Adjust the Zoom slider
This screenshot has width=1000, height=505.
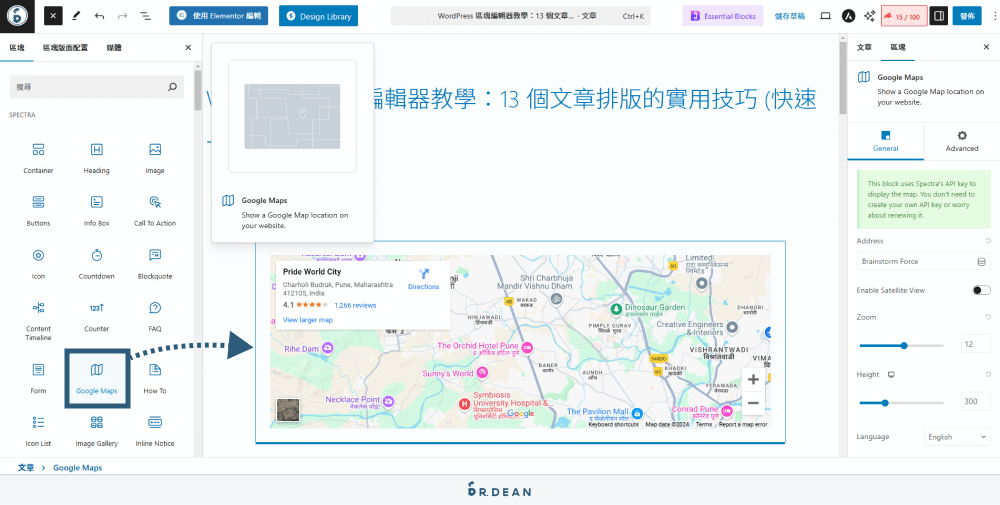click(901, 346)
